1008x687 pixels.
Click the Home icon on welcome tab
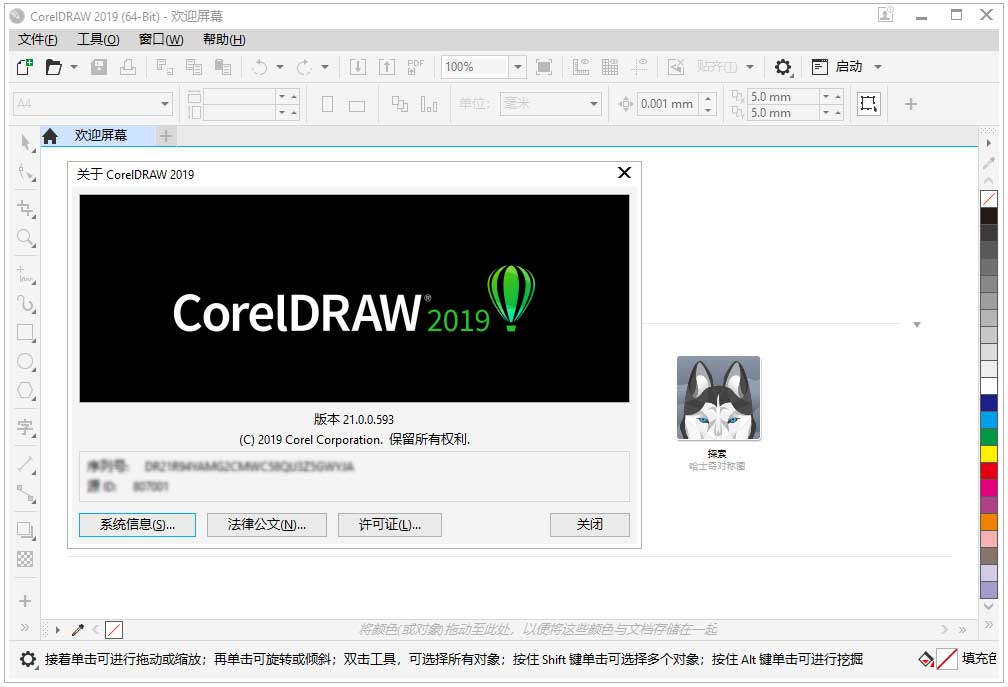pyautogui.click(x=50, y=136)
